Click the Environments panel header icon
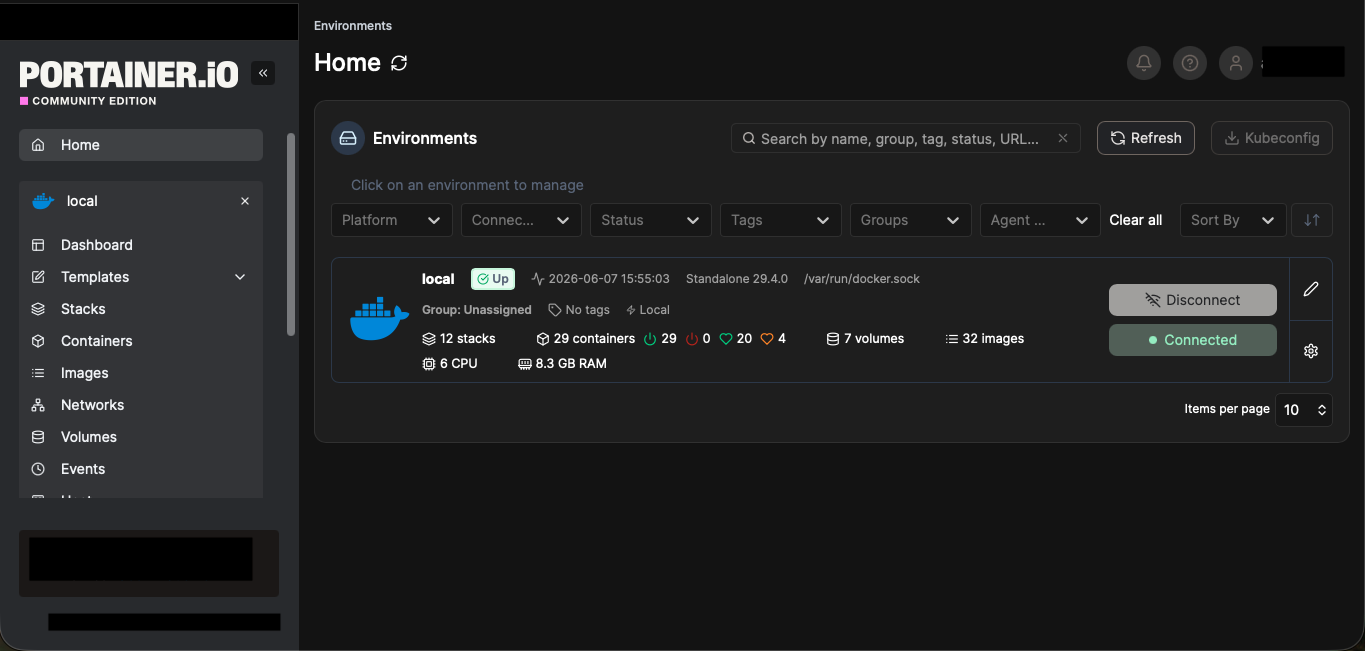The image size is (1365, 651). [x=348, y=138]
